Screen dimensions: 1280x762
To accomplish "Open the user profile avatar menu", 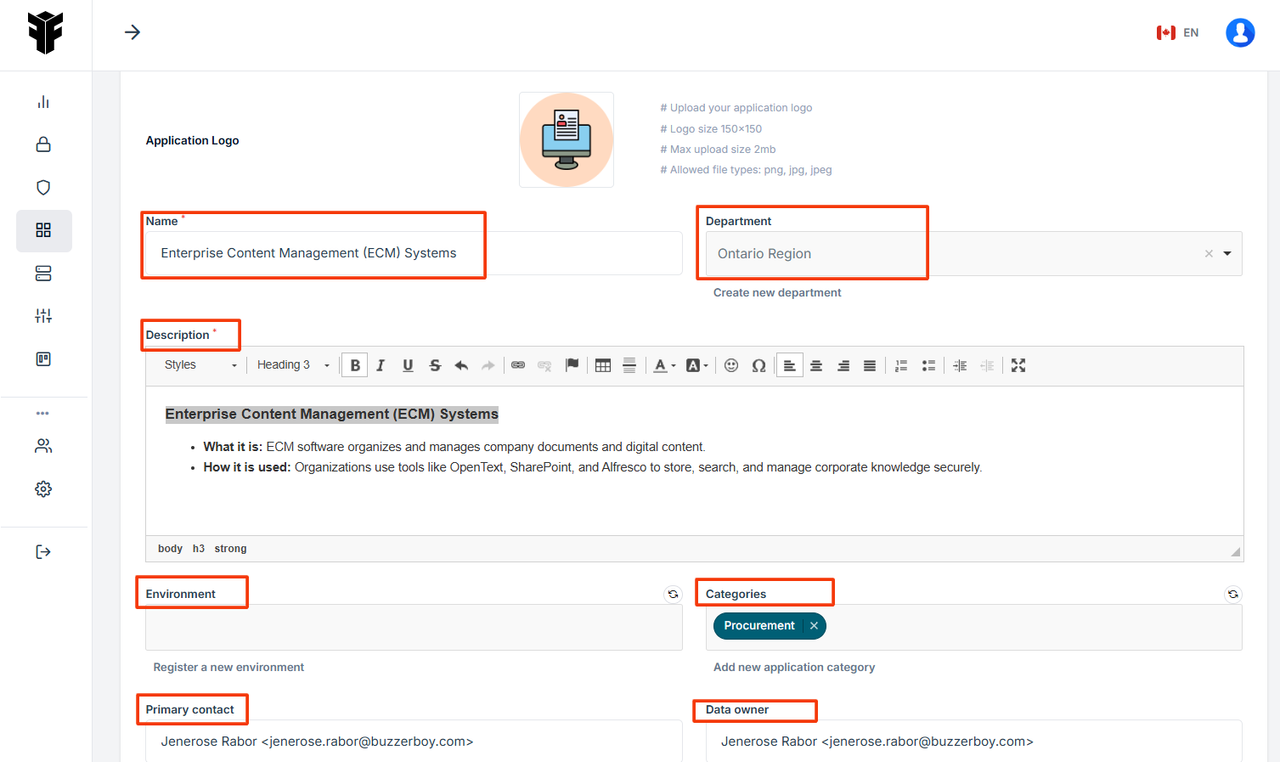I will click(1240, 33).
